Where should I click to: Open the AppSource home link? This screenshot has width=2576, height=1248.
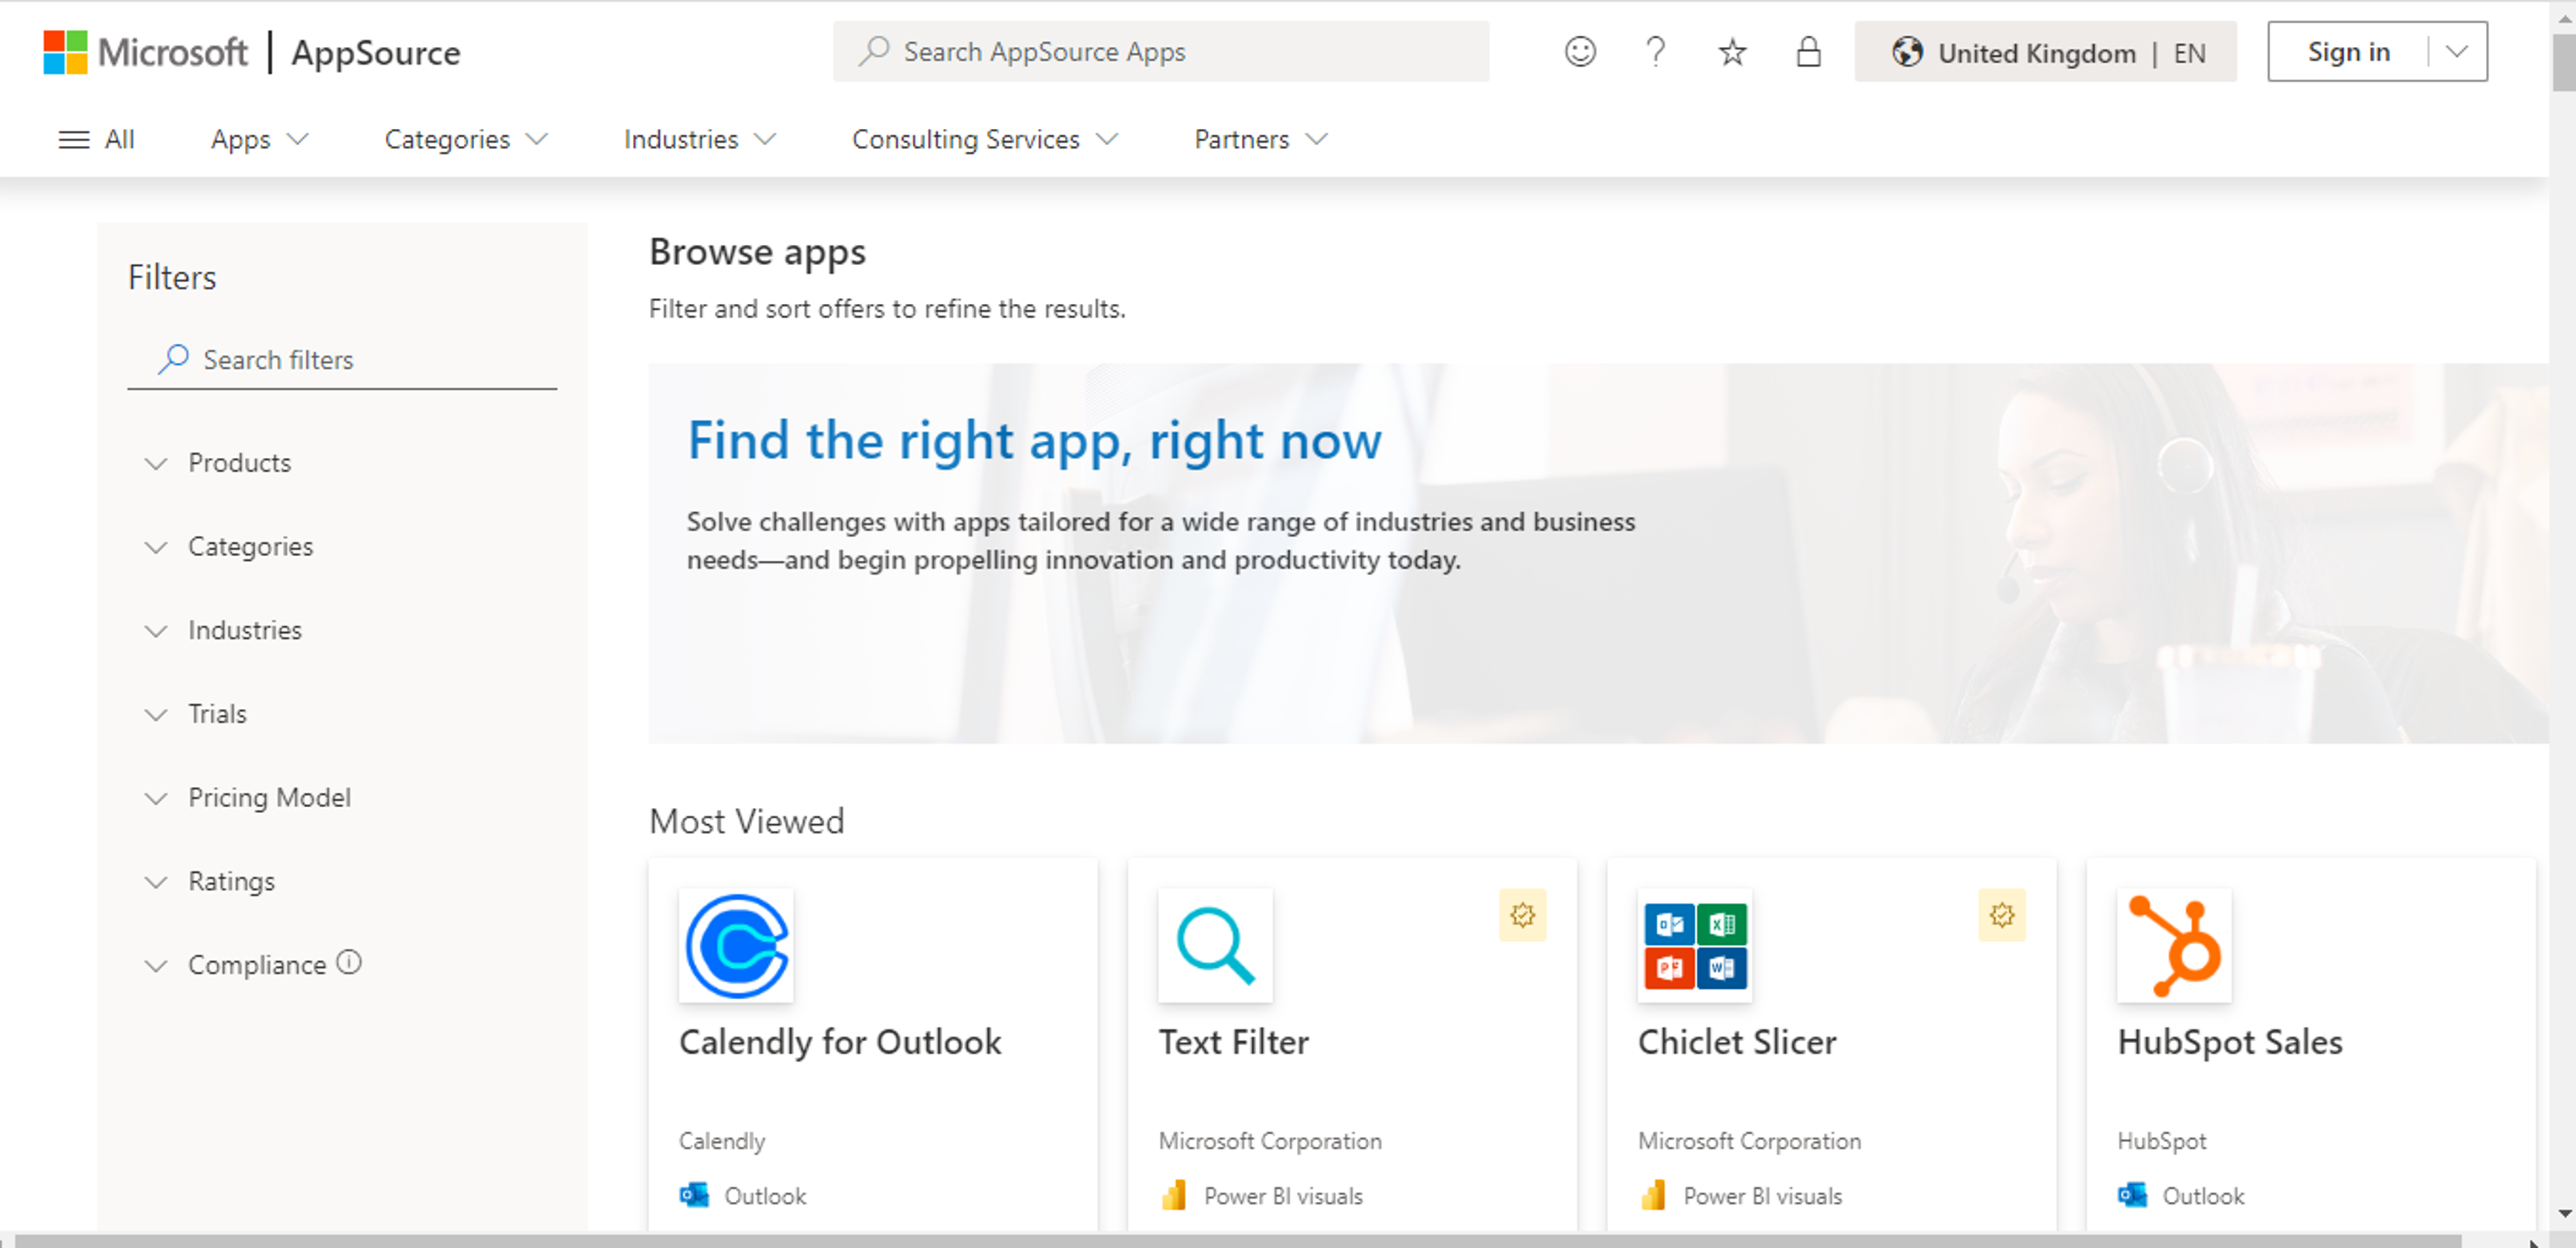[376, 53]
